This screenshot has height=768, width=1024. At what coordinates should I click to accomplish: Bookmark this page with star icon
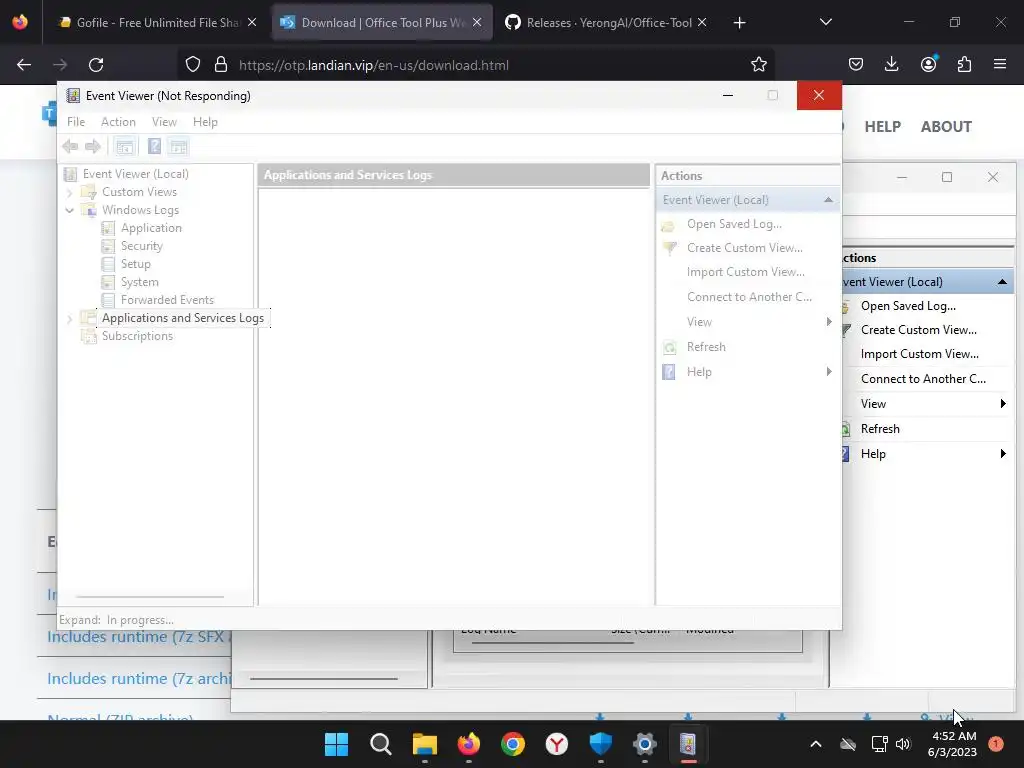(758, 65)
